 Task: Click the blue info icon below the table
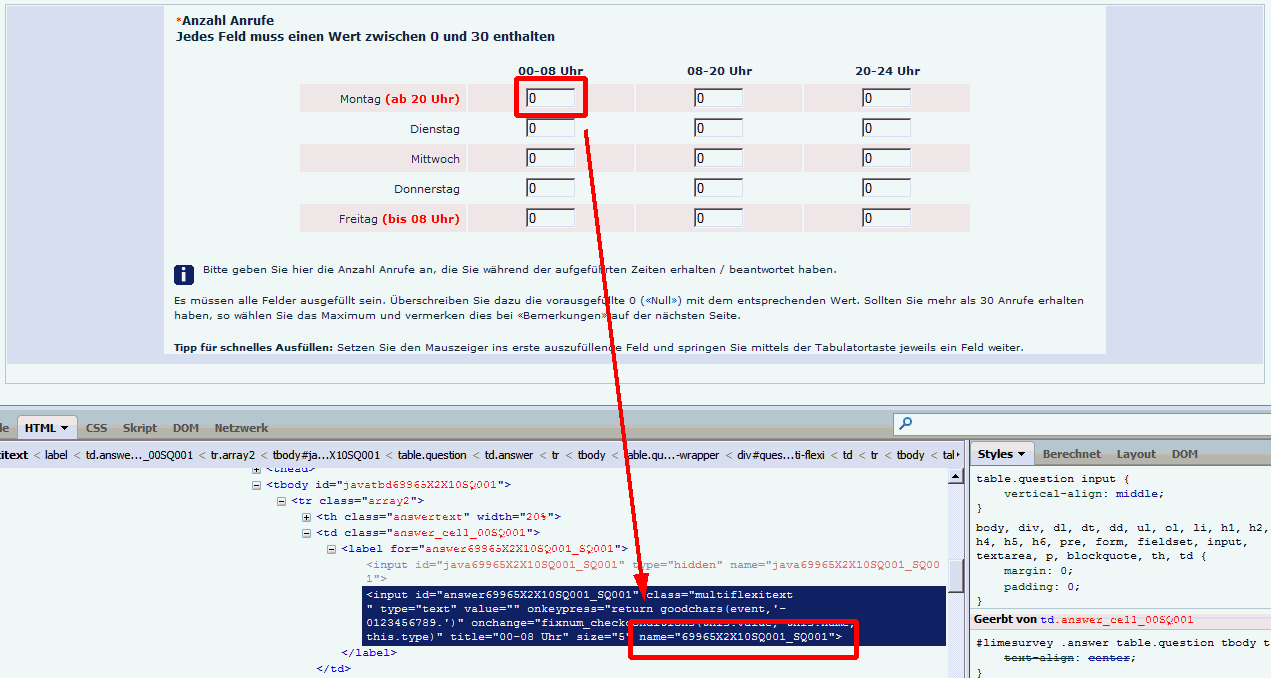184,275
